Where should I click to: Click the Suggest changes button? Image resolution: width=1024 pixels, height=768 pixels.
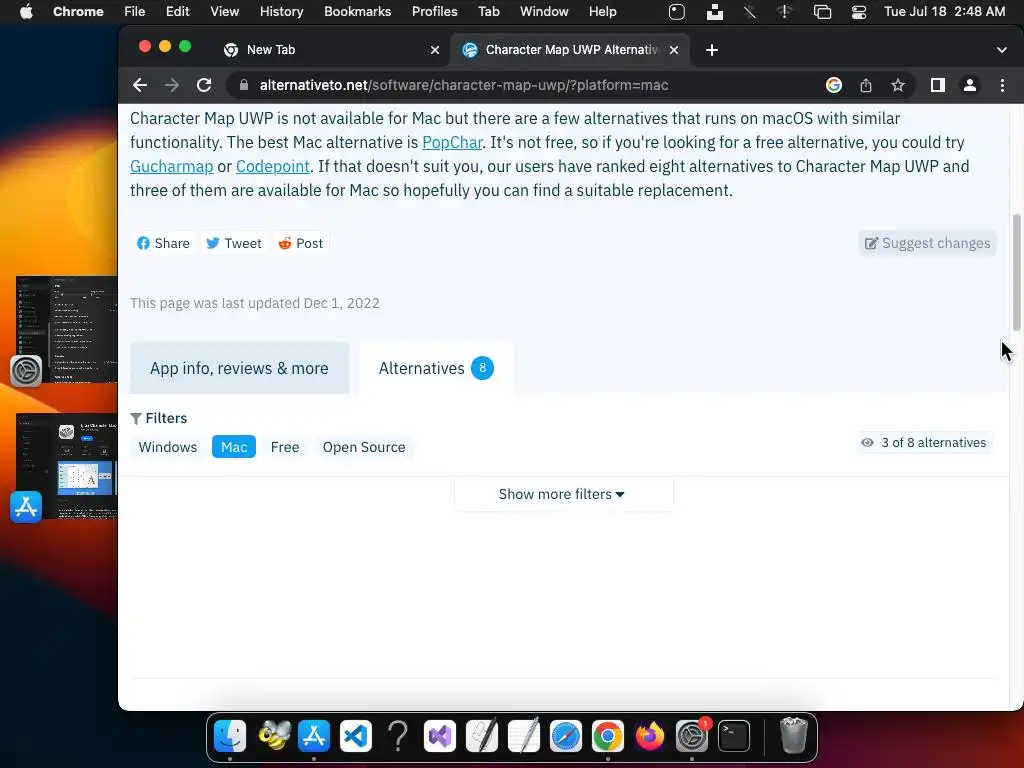pyautogui.click(x=927, y=243)
